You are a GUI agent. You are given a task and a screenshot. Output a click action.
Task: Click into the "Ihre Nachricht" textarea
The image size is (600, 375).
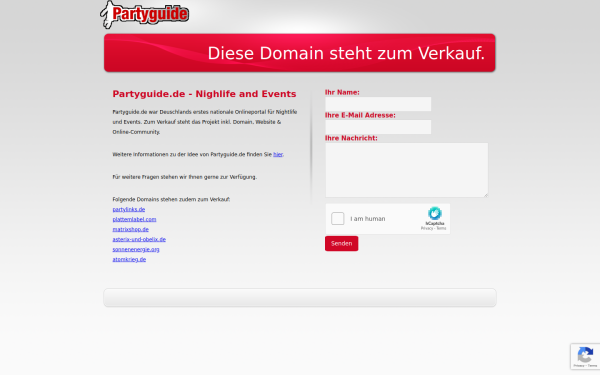[407, 170]
